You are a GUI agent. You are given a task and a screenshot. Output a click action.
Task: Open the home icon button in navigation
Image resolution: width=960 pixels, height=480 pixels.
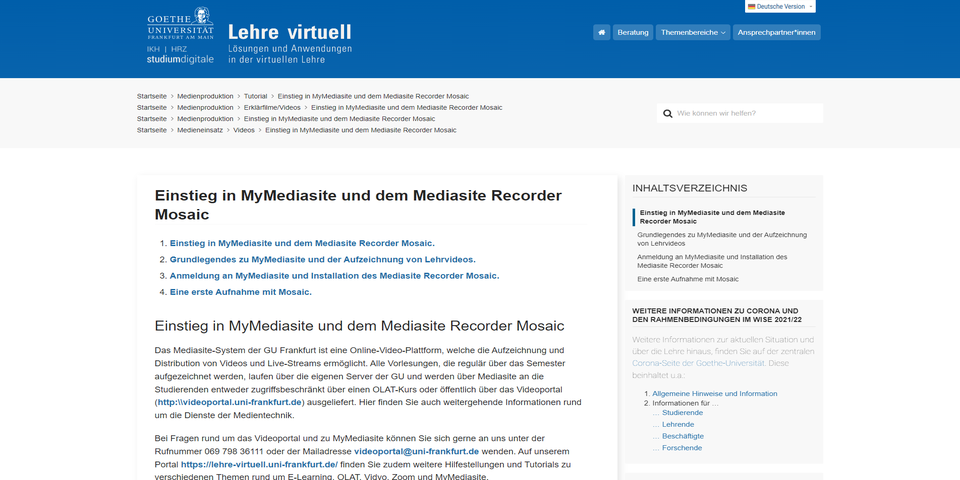click(601, 32)
